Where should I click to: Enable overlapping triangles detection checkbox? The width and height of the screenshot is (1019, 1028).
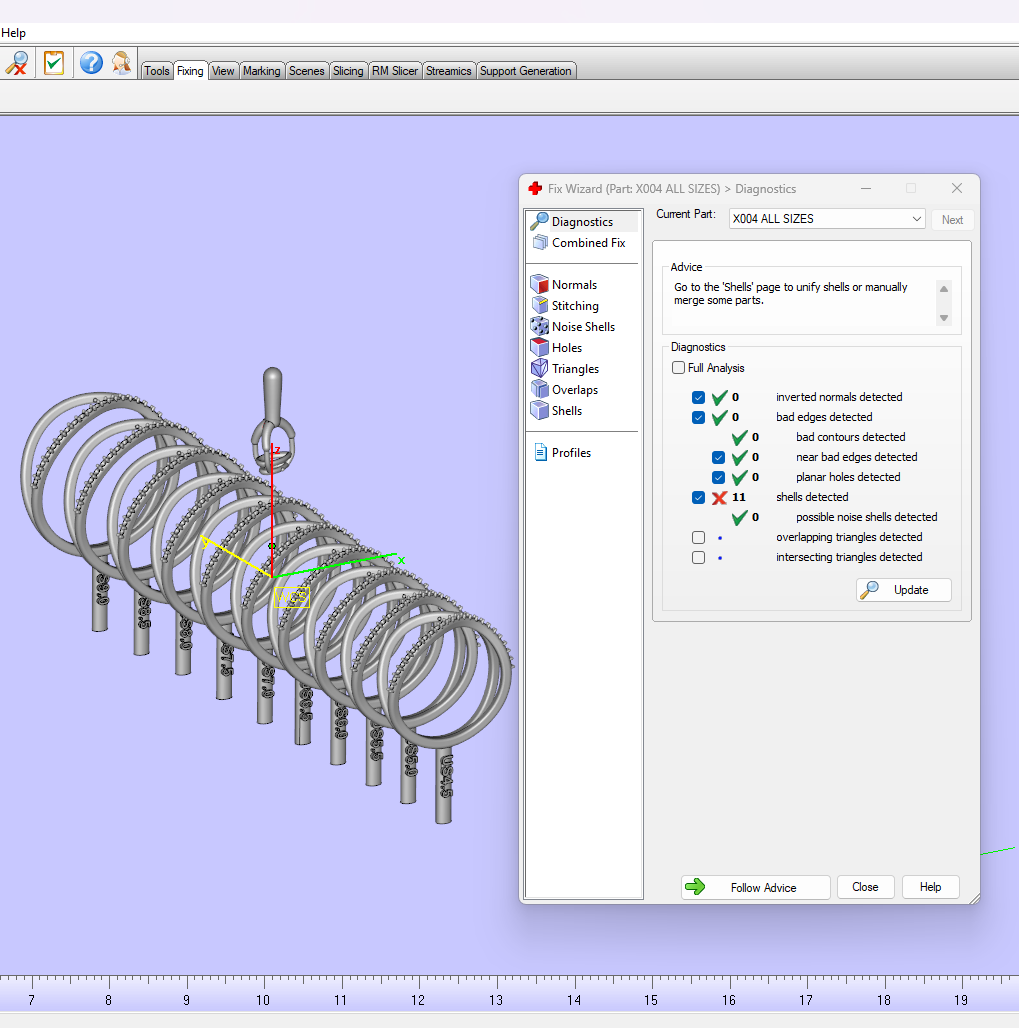point(698,537)
